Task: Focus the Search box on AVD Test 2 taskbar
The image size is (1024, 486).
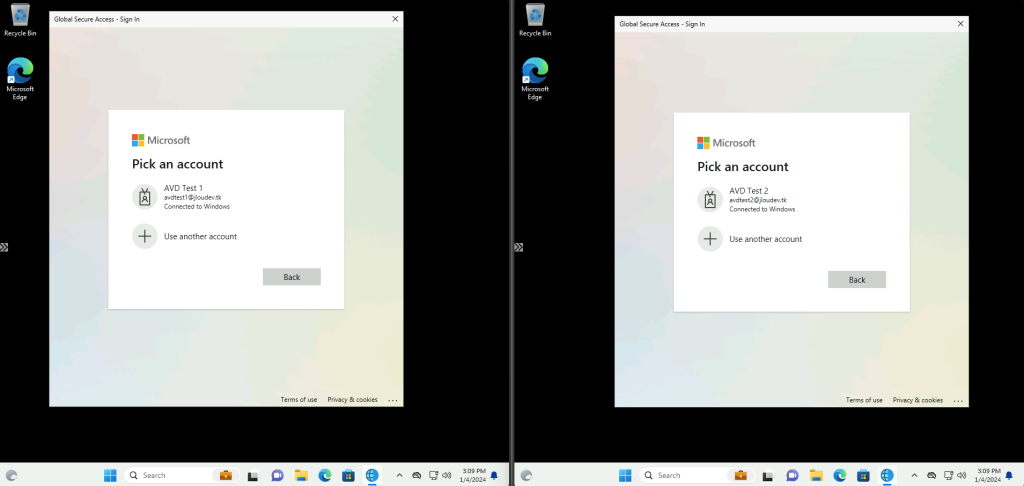Action: click(x=695, y=476)
